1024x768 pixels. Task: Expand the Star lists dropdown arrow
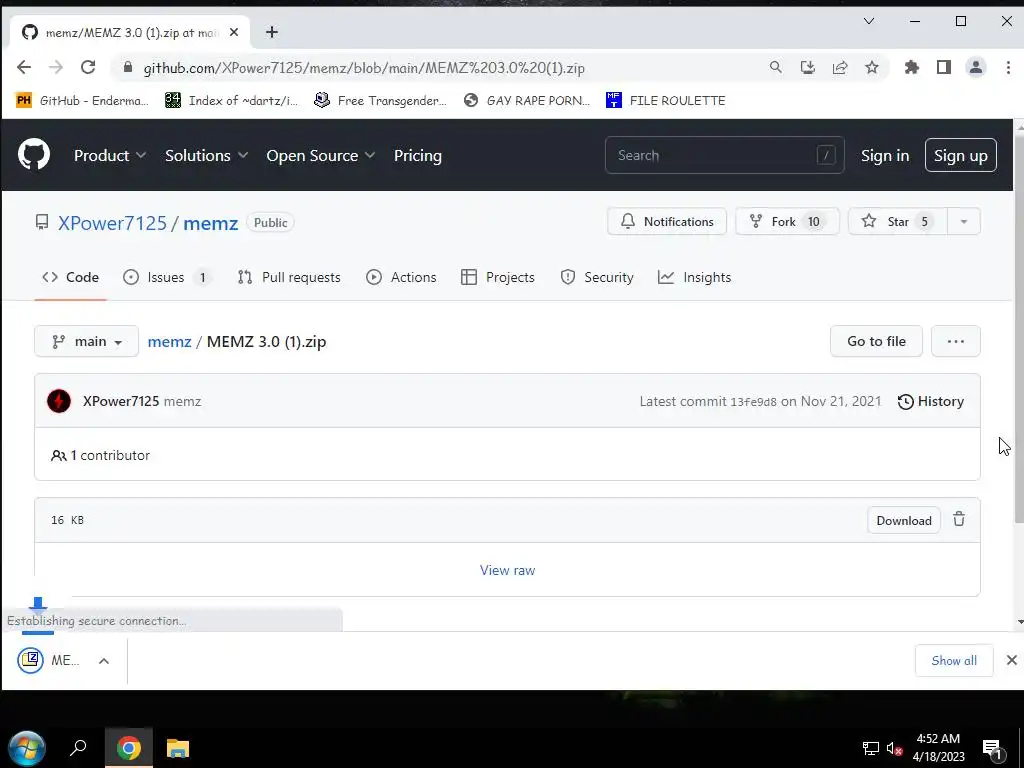tap(963, 221)
